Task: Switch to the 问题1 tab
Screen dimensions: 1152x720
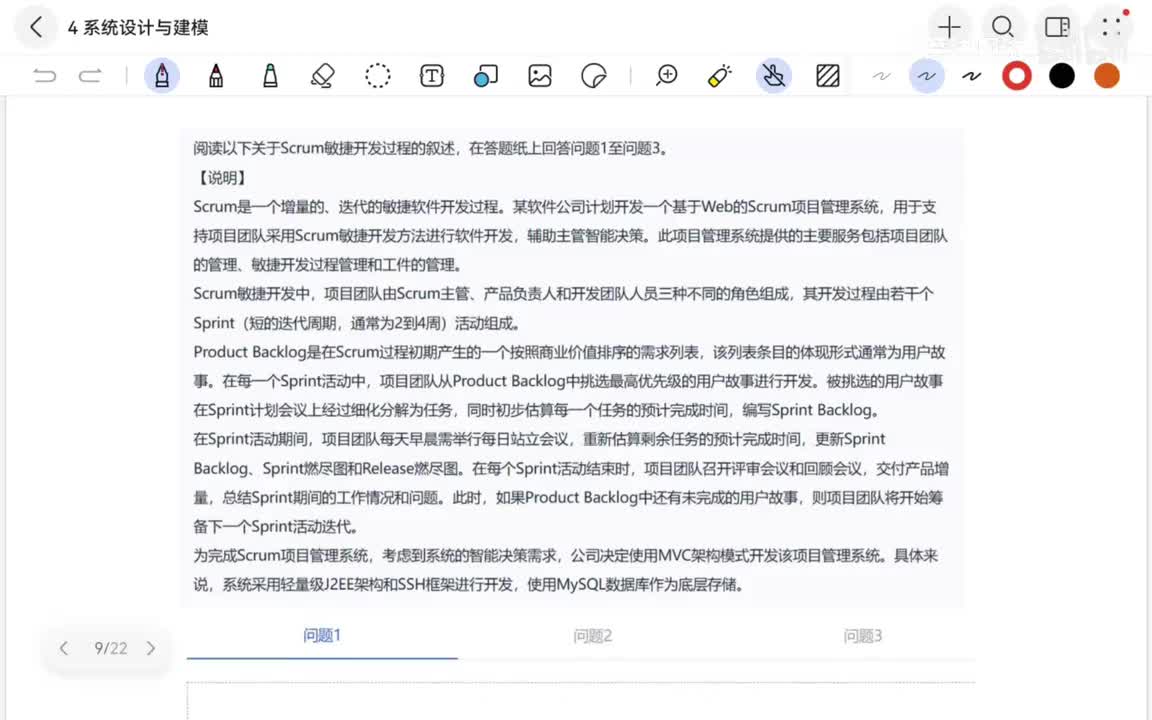Action: (322, 636)
